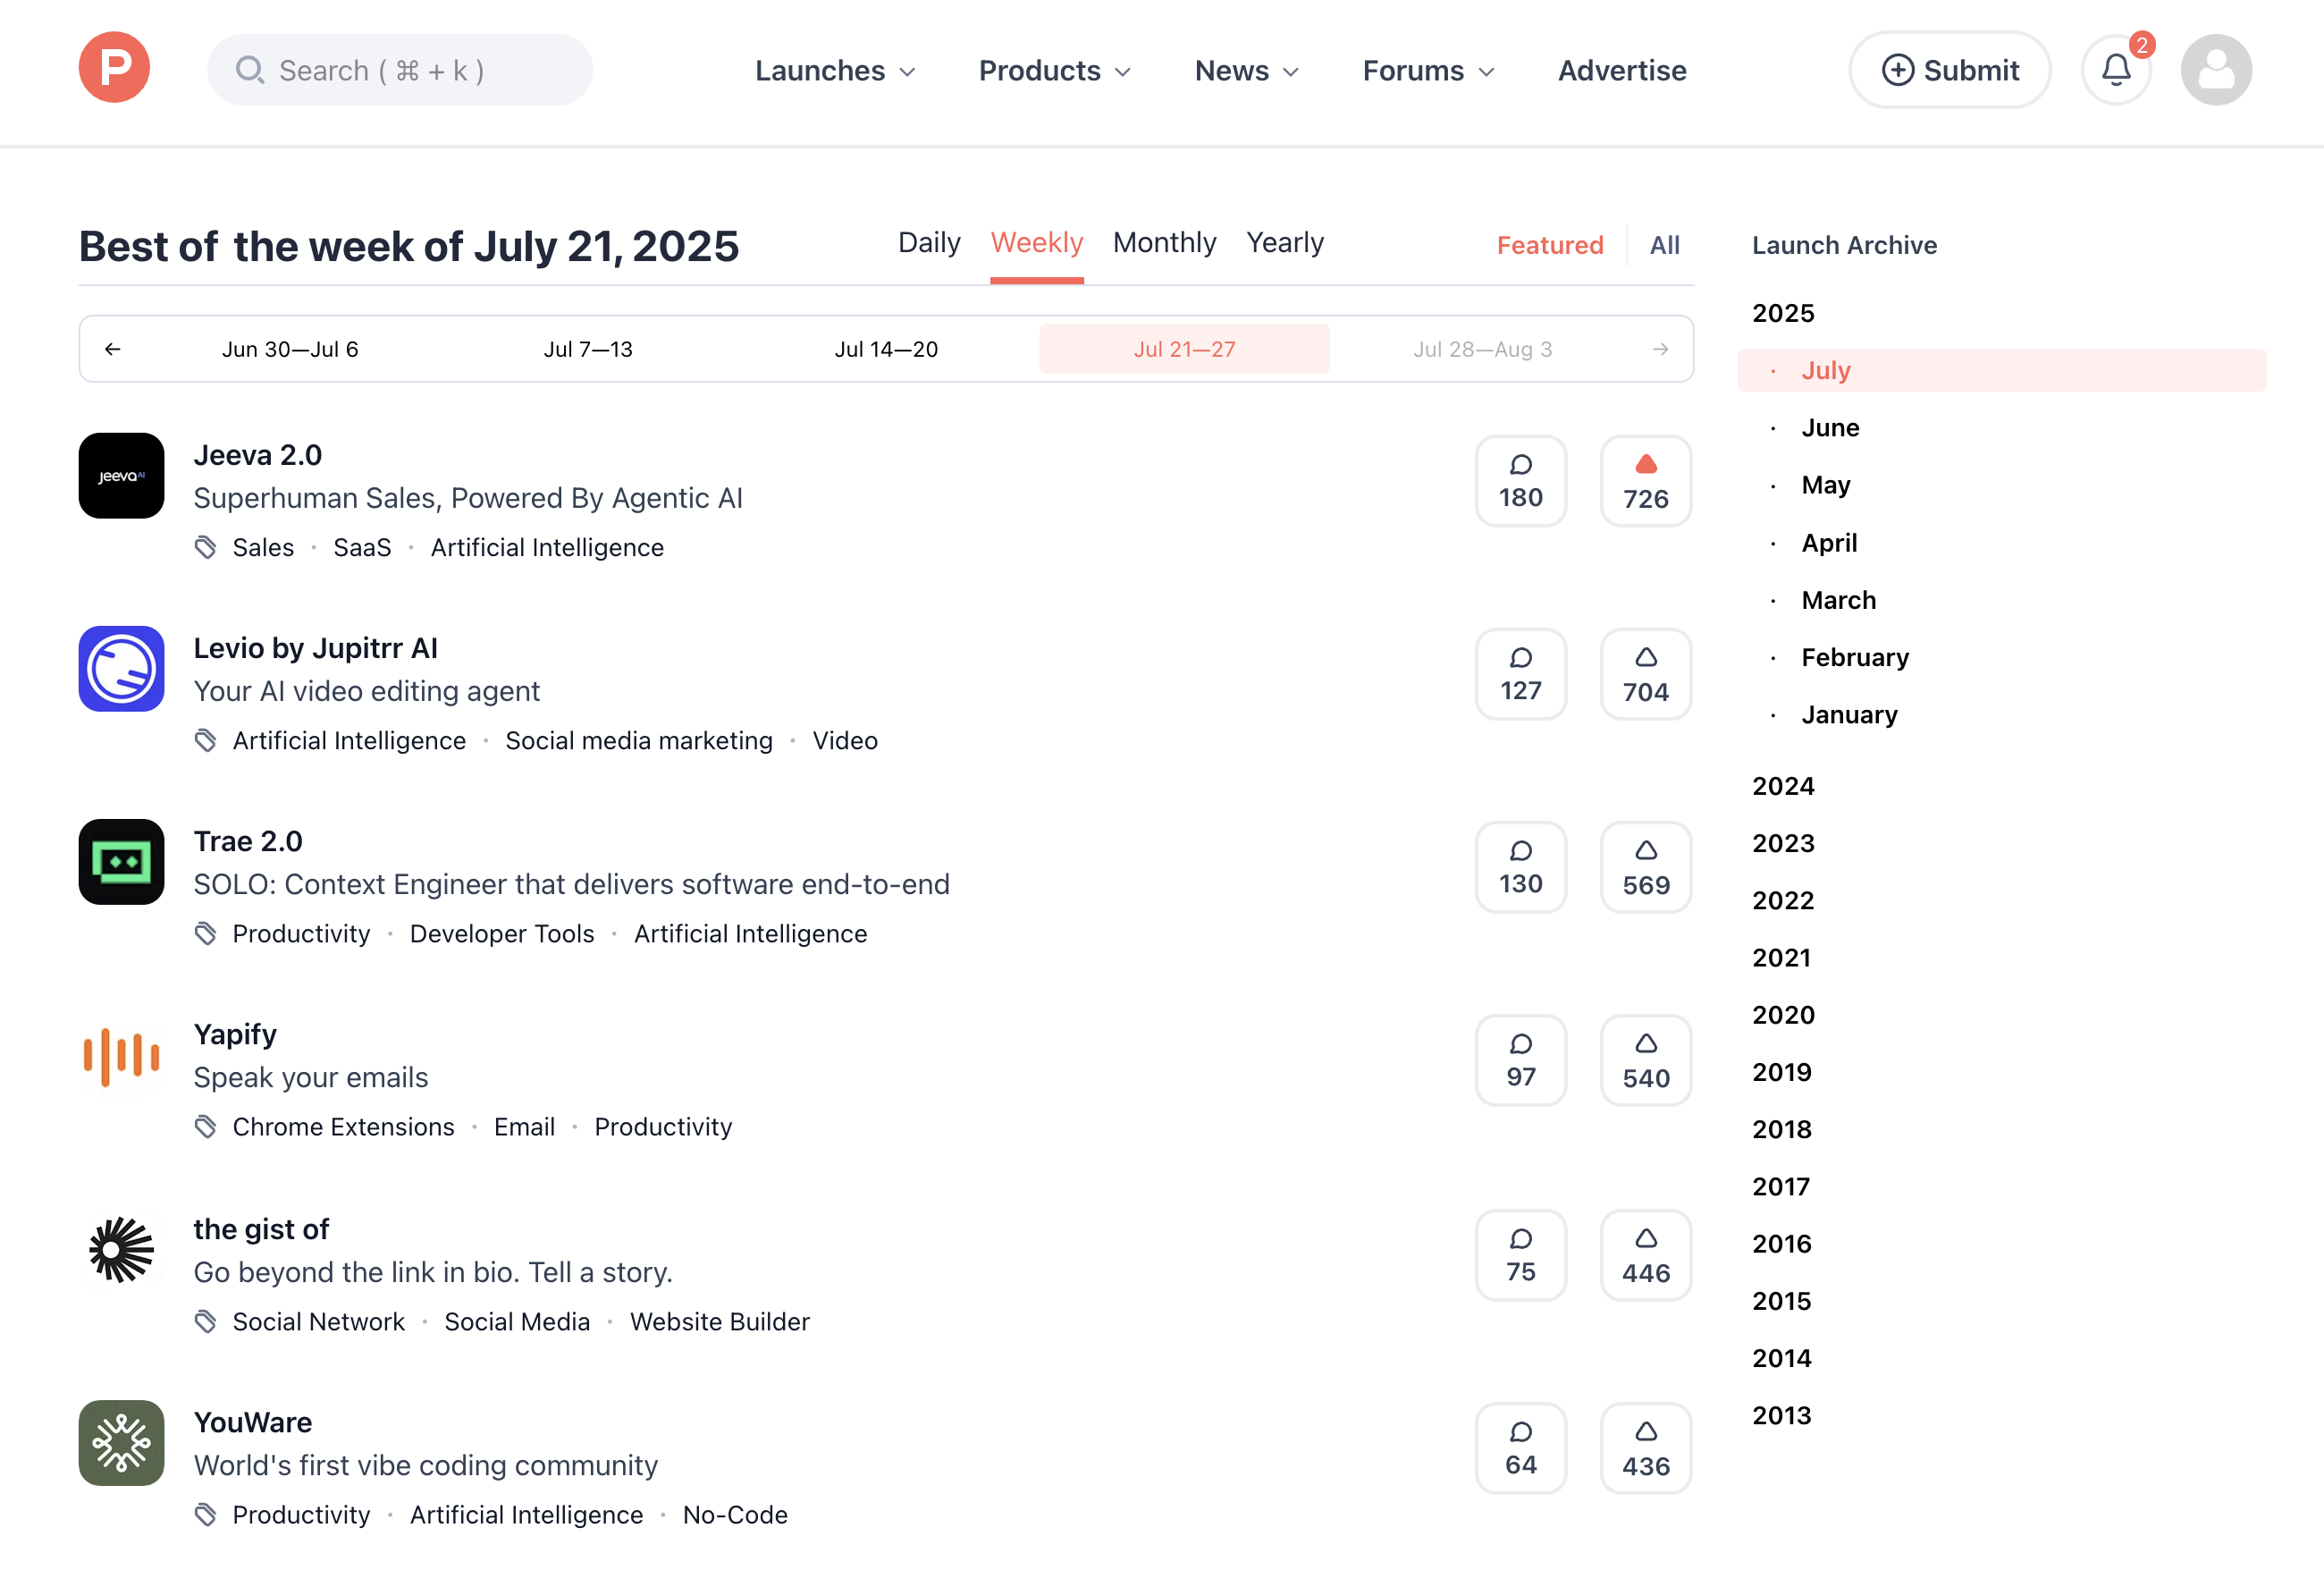
Task: Select week Jul 7—13
Action: [588, 349]
